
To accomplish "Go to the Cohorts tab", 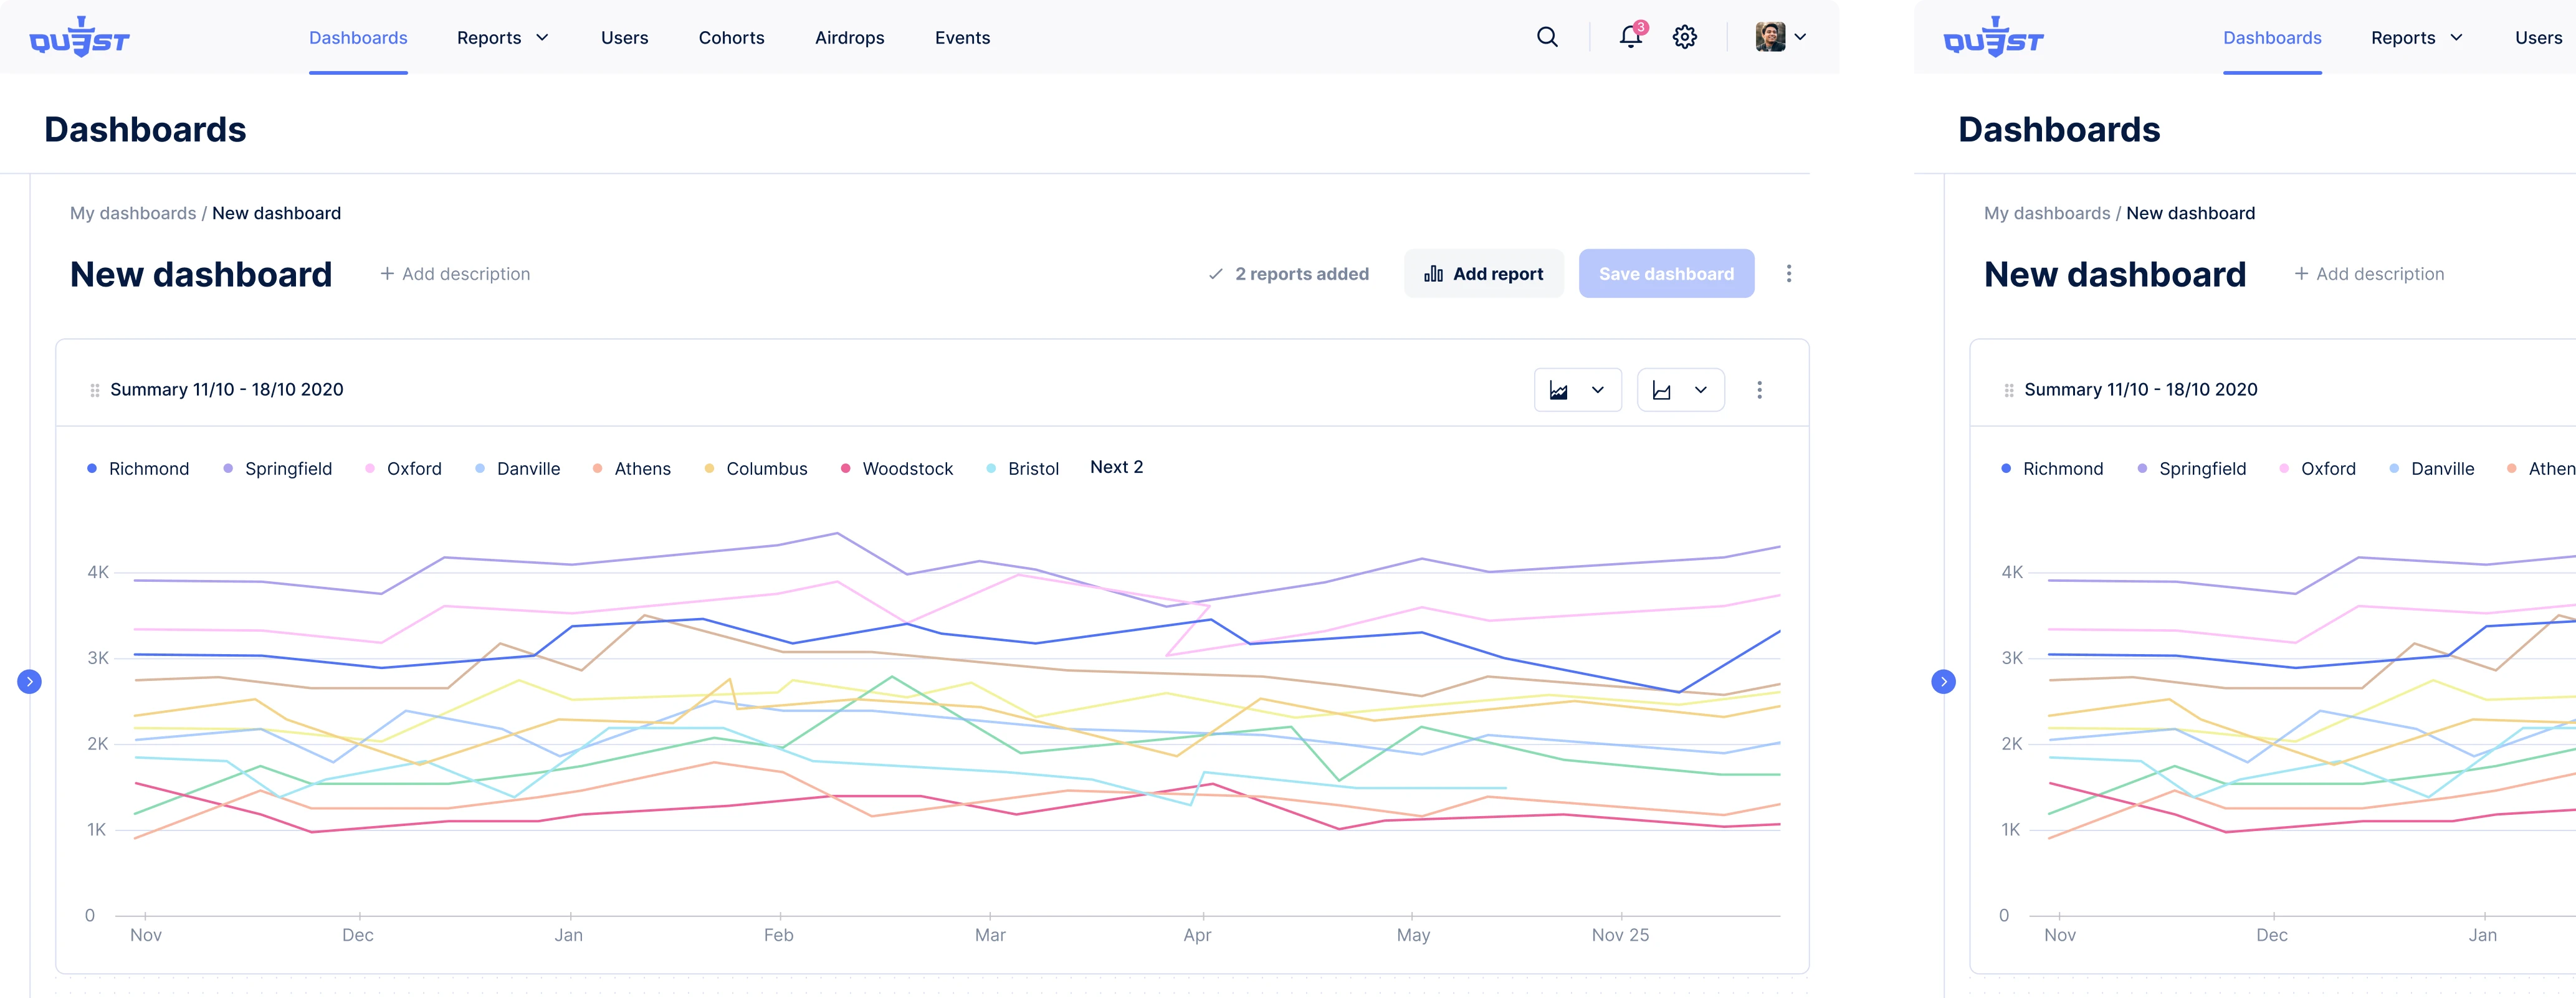I will pyautogui.click(x=731, y=38).
